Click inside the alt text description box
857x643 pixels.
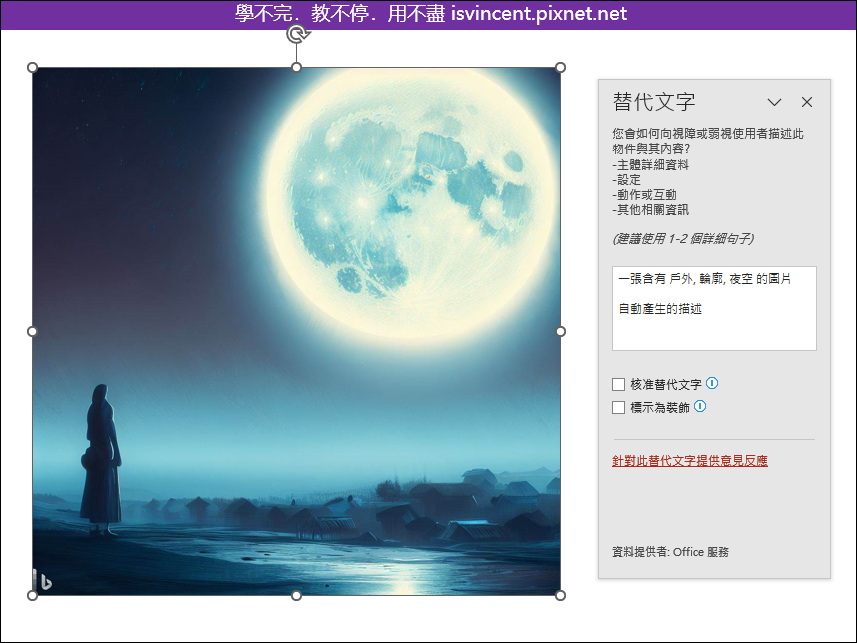[714, 308]
